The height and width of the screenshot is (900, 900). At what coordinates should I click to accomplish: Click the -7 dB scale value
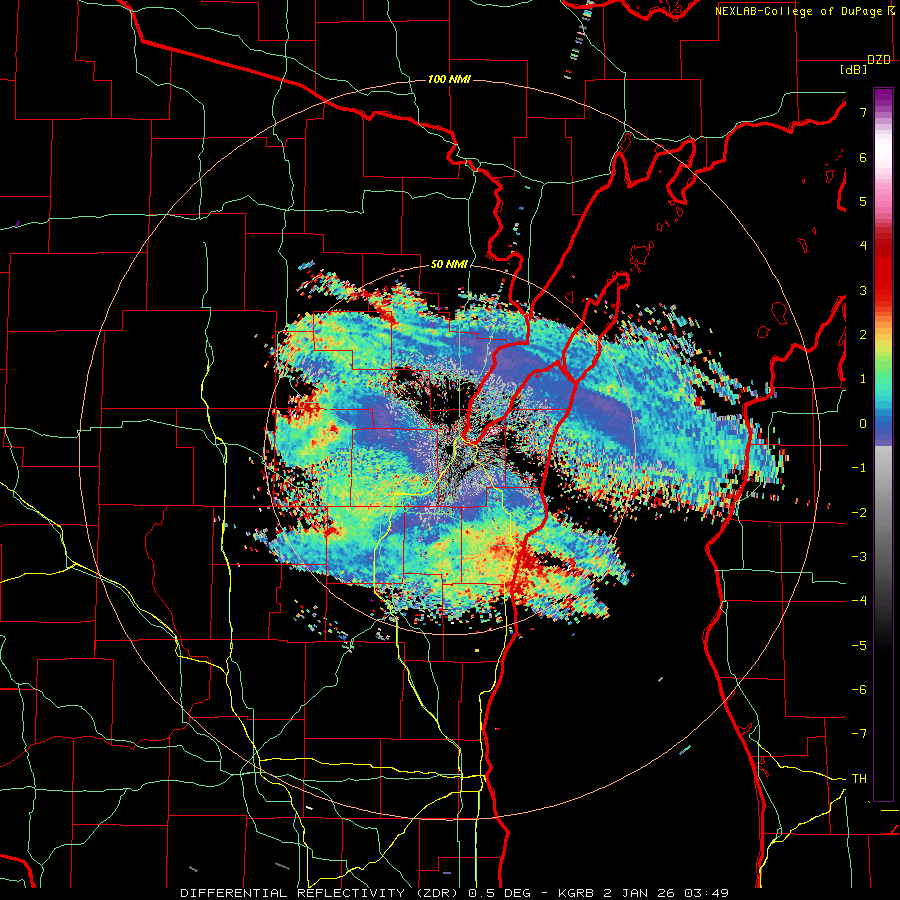[859, 734]
